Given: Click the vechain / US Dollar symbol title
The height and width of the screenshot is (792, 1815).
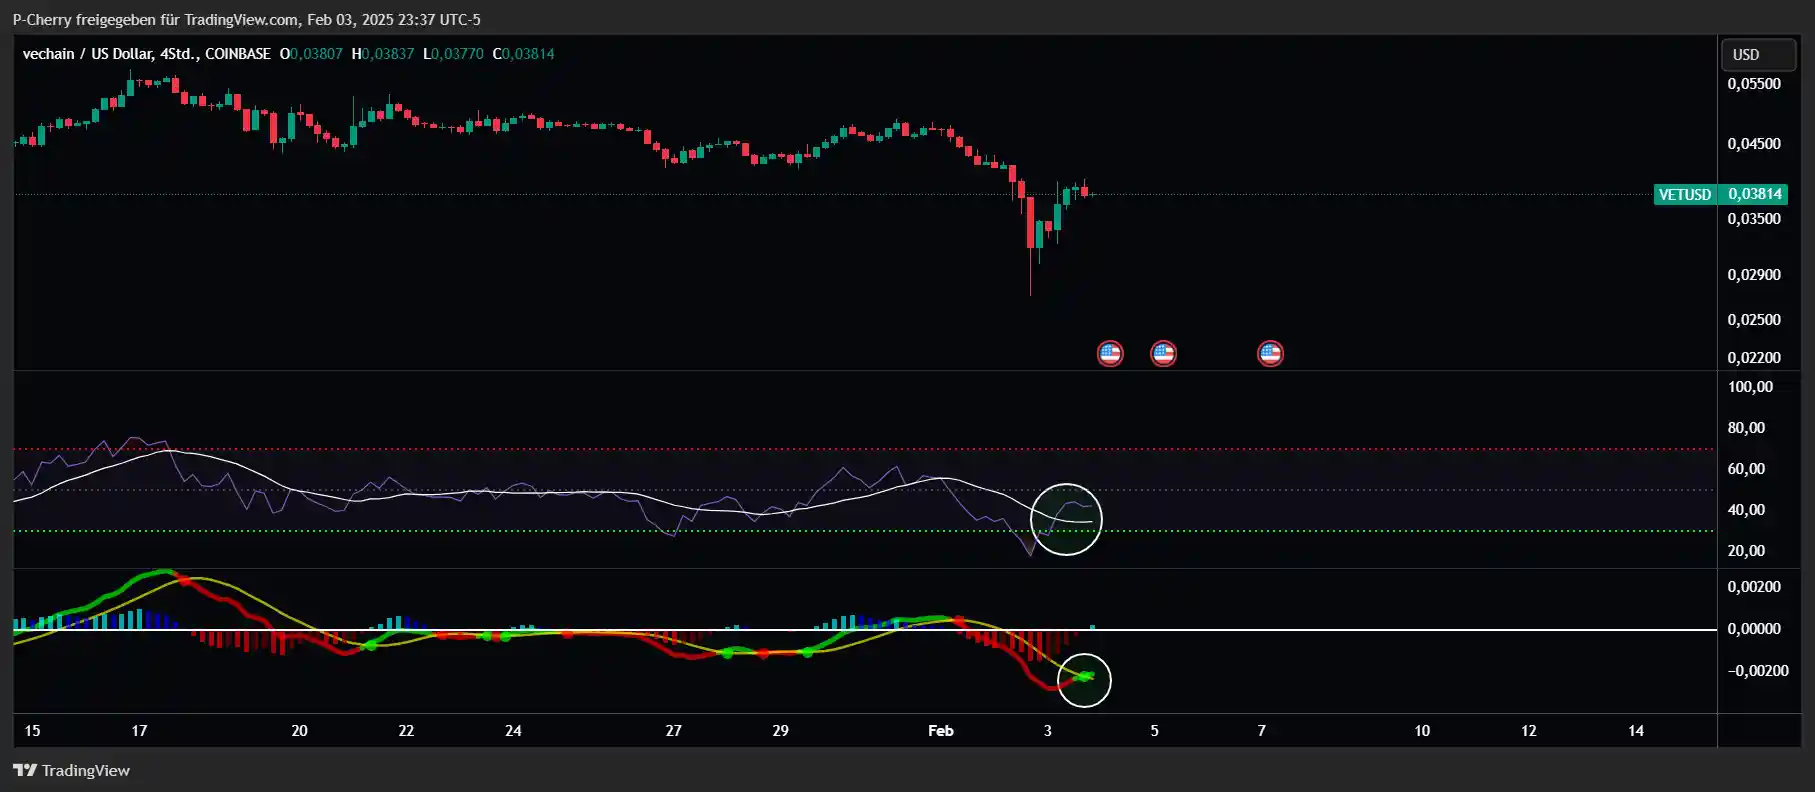Looking at the screenshot, I should pos(146,54).
